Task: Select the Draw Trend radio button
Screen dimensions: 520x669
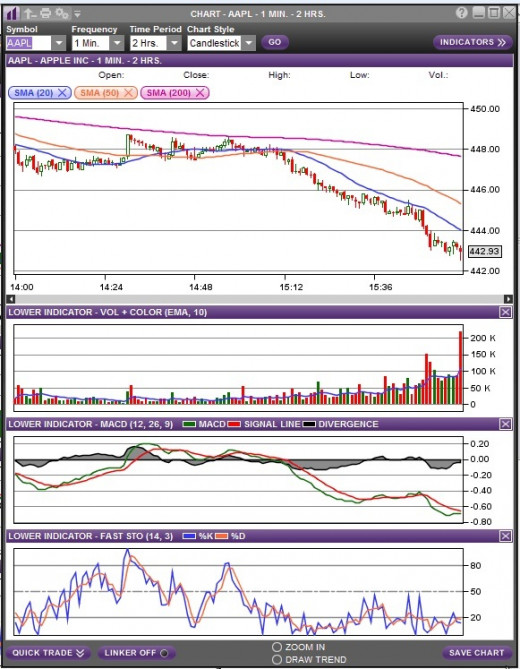Action: (277, 660)
